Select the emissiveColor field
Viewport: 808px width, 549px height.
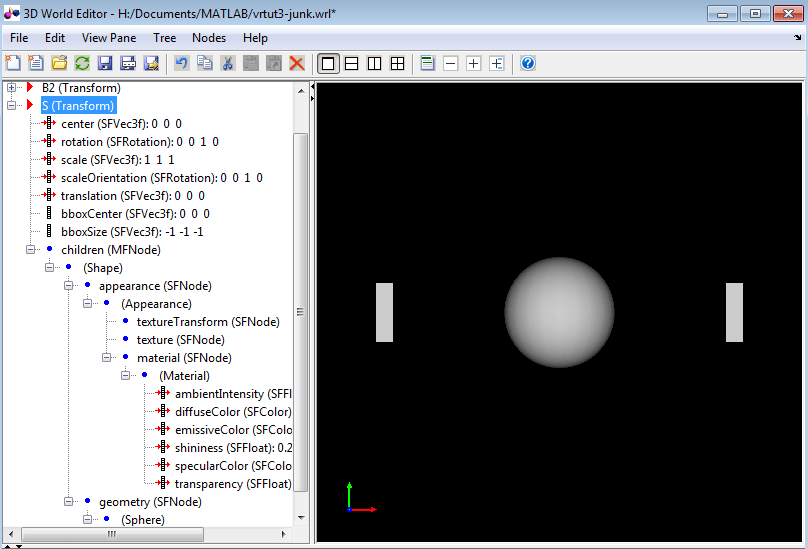pyautogui.click(x=233, y=430)
